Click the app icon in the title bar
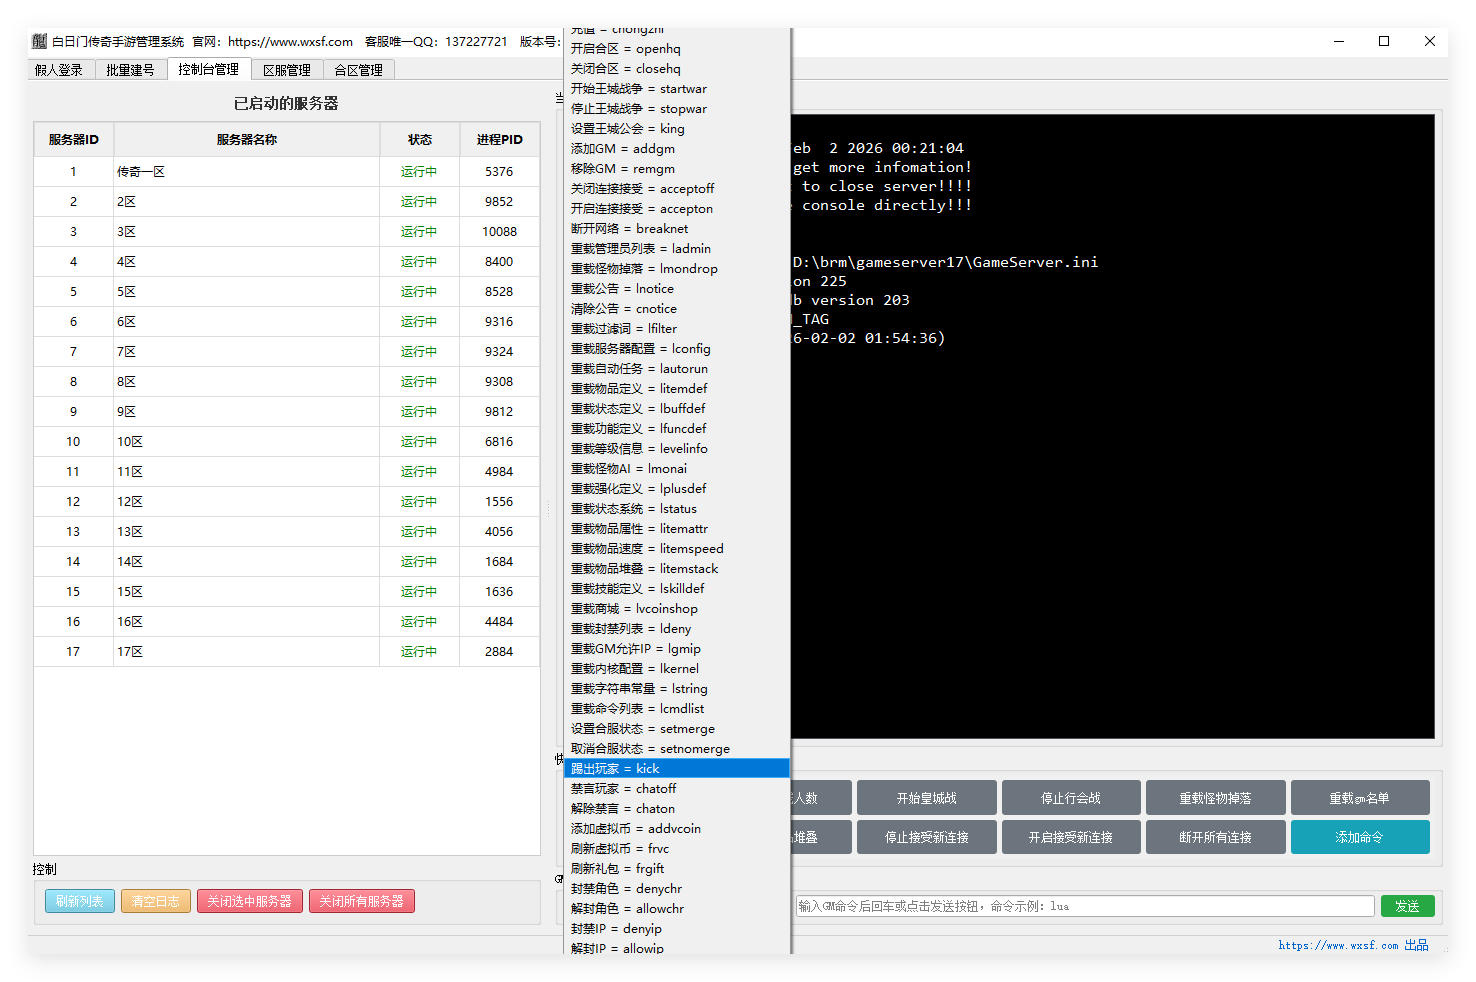The width and height of the screenshot is (1476, 982). tap(39, 41)
